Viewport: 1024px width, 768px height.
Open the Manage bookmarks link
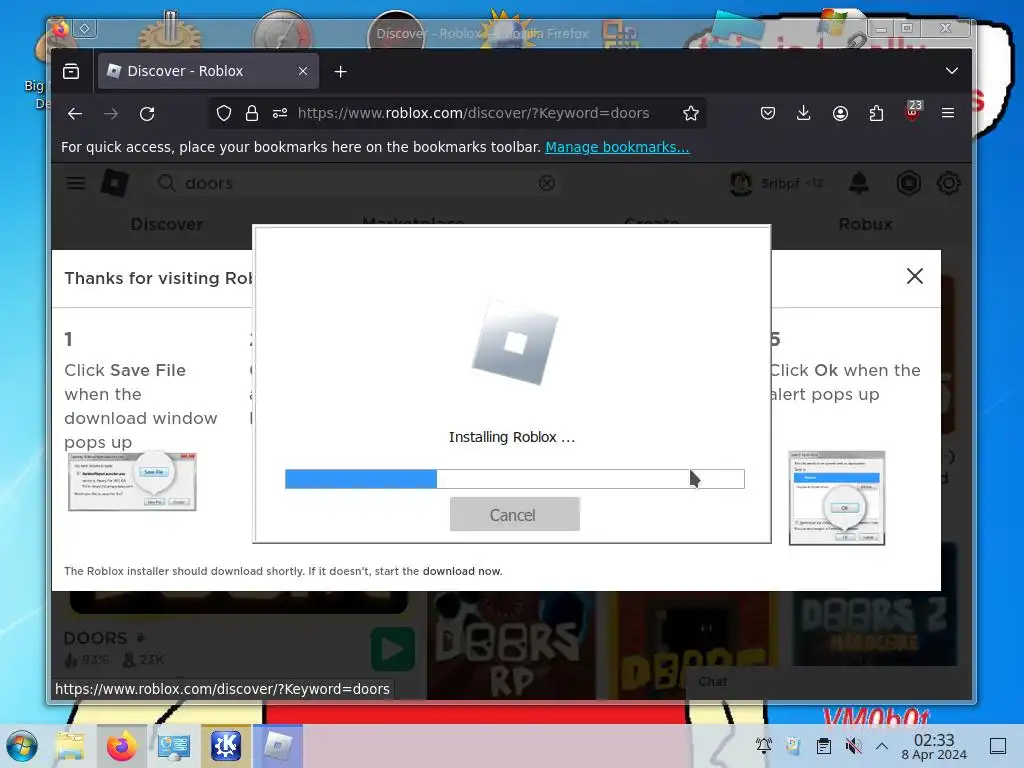tap(617, 147)
